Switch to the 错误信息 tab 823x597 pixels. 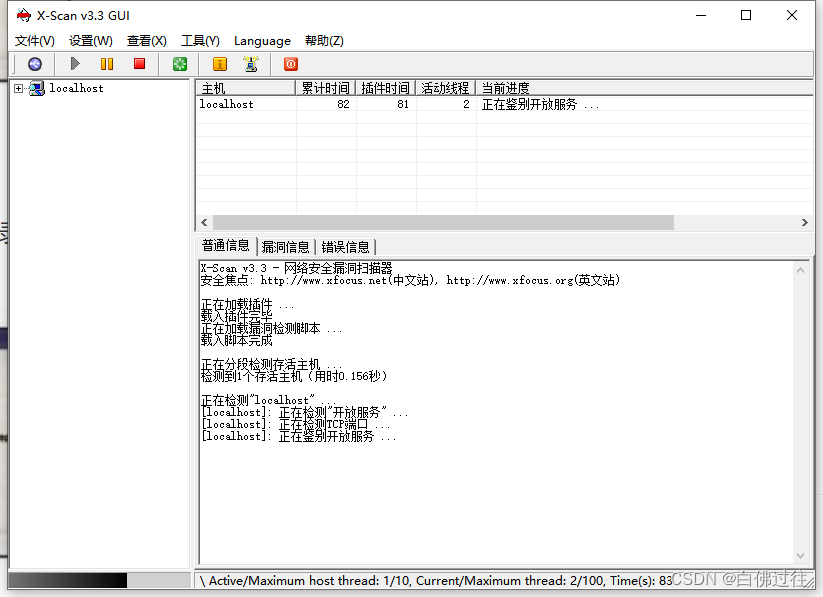tap(347, 246)
